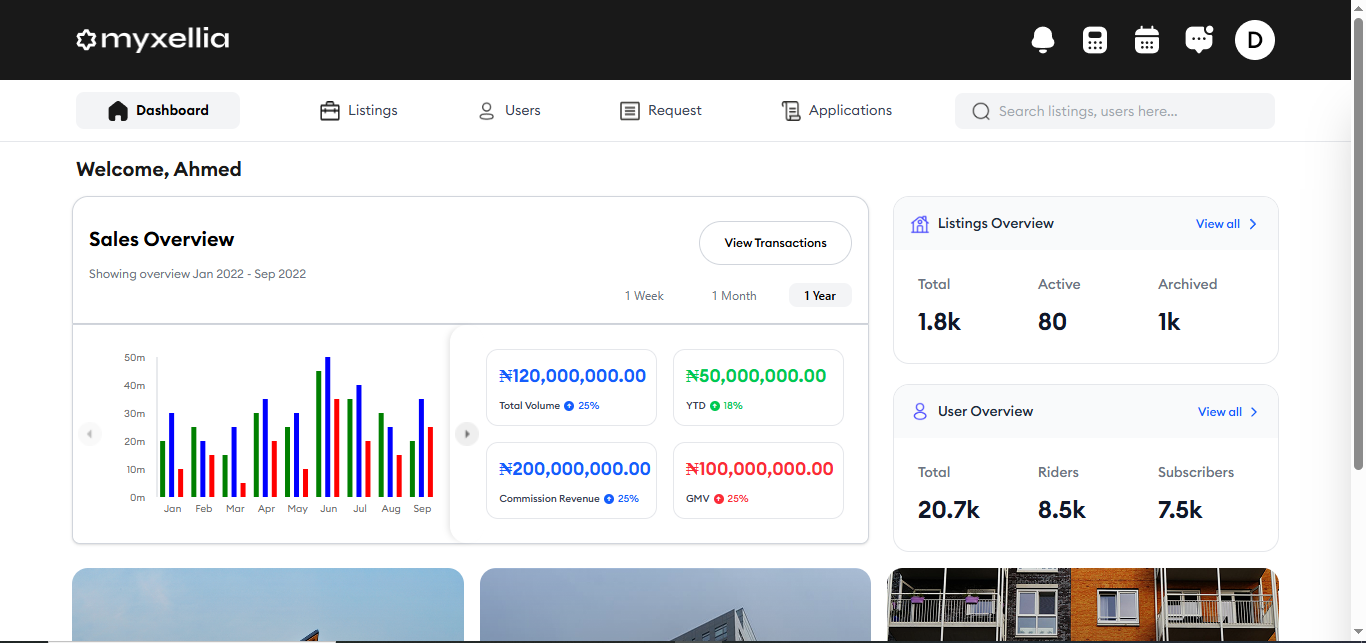This screenshot has height=643, width=1366.
Task: Click the Active 80 value
Action: click(1052, 322)
